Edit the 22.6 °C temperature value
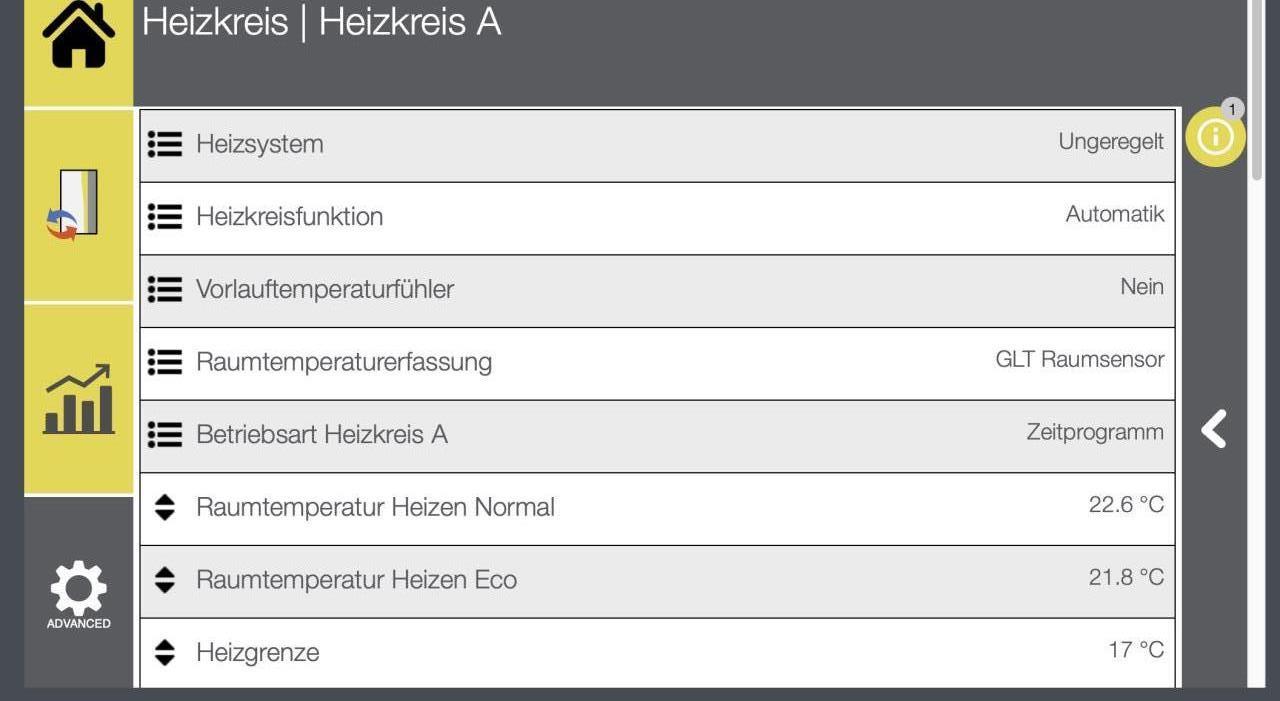Viewport: 1280px width, 701px height. [x=1126, y=505]
